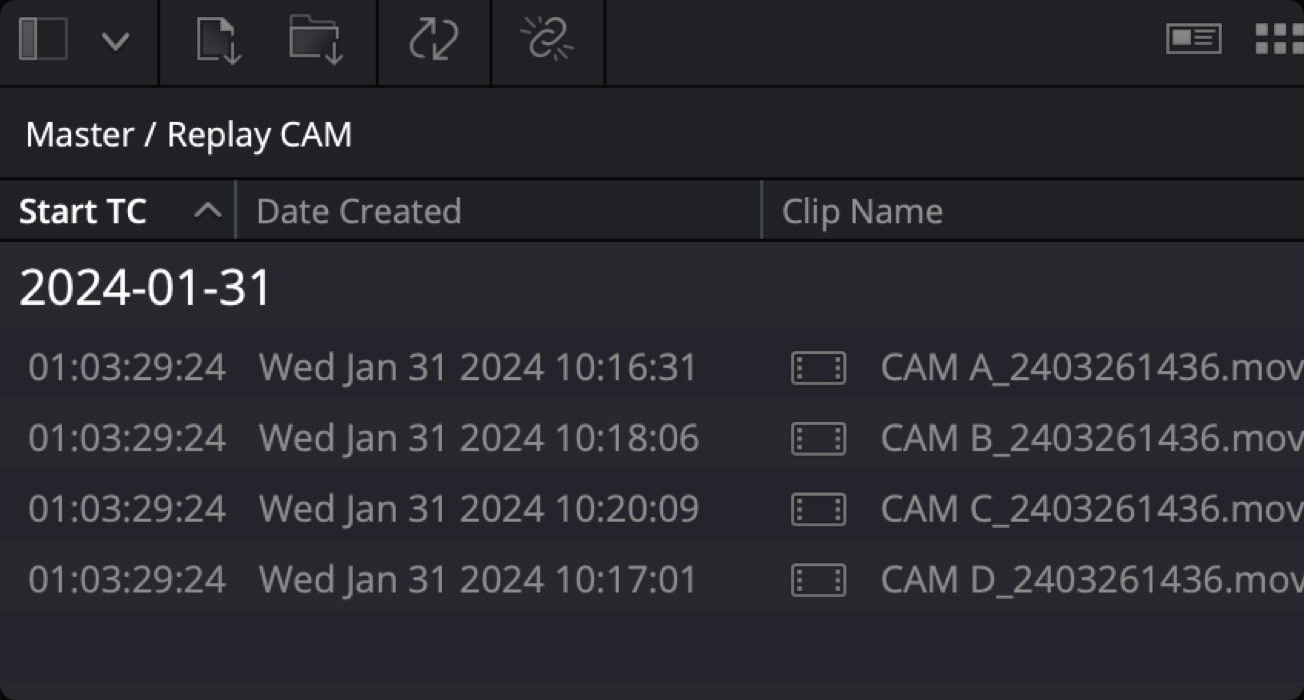Open the media pool options chevron dropdown
The height and width of the screenshot is (700, 1304).
pyautogui.click(x=116, y=42)
